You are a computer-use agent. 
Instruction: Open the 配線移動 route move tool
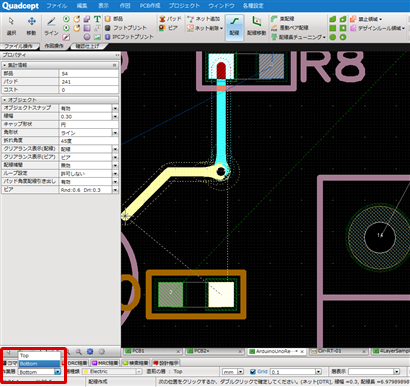pyautogui.click(x=256, y=26)
